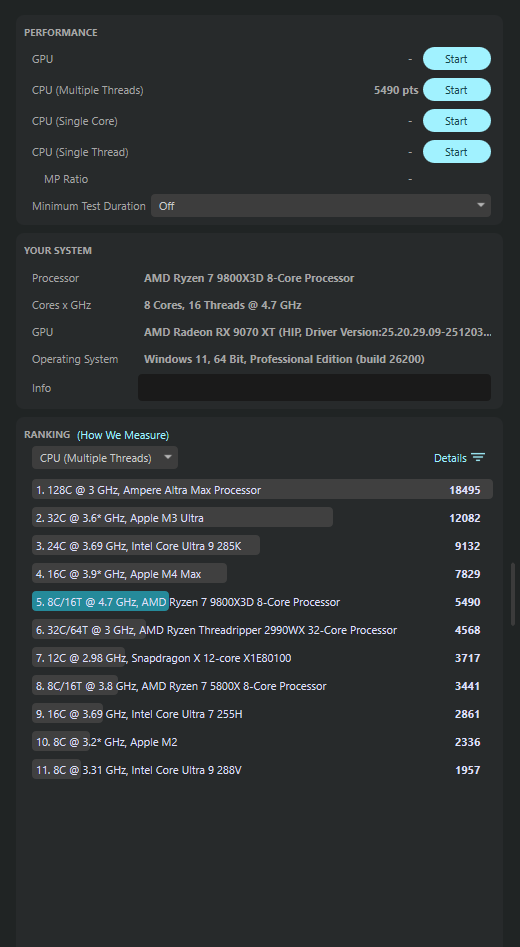520x947 pixels.
Task: Click the 5490 pts multi-thread score
Action: 396,90
